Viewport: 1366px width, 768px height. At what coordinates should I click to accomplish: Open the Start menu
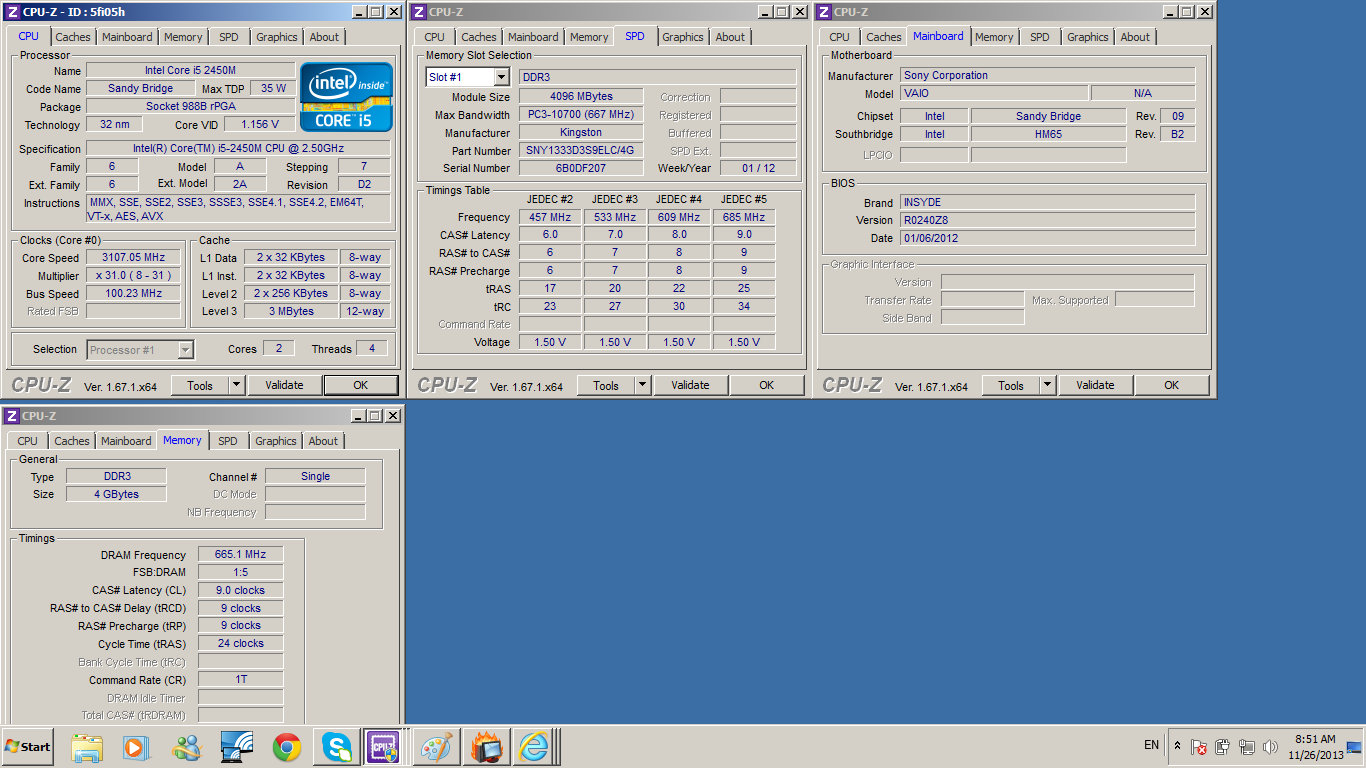click(x=29, y=746)
